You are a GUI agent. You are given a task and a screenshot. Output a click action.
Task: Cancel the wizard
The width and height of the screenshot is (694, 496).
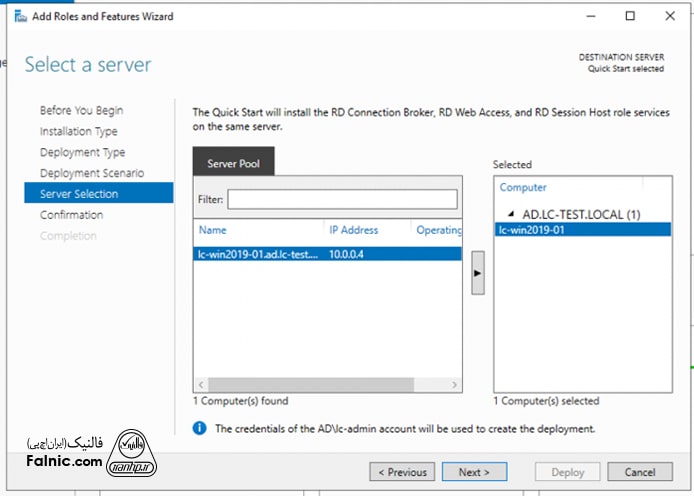tap(639, 472)
